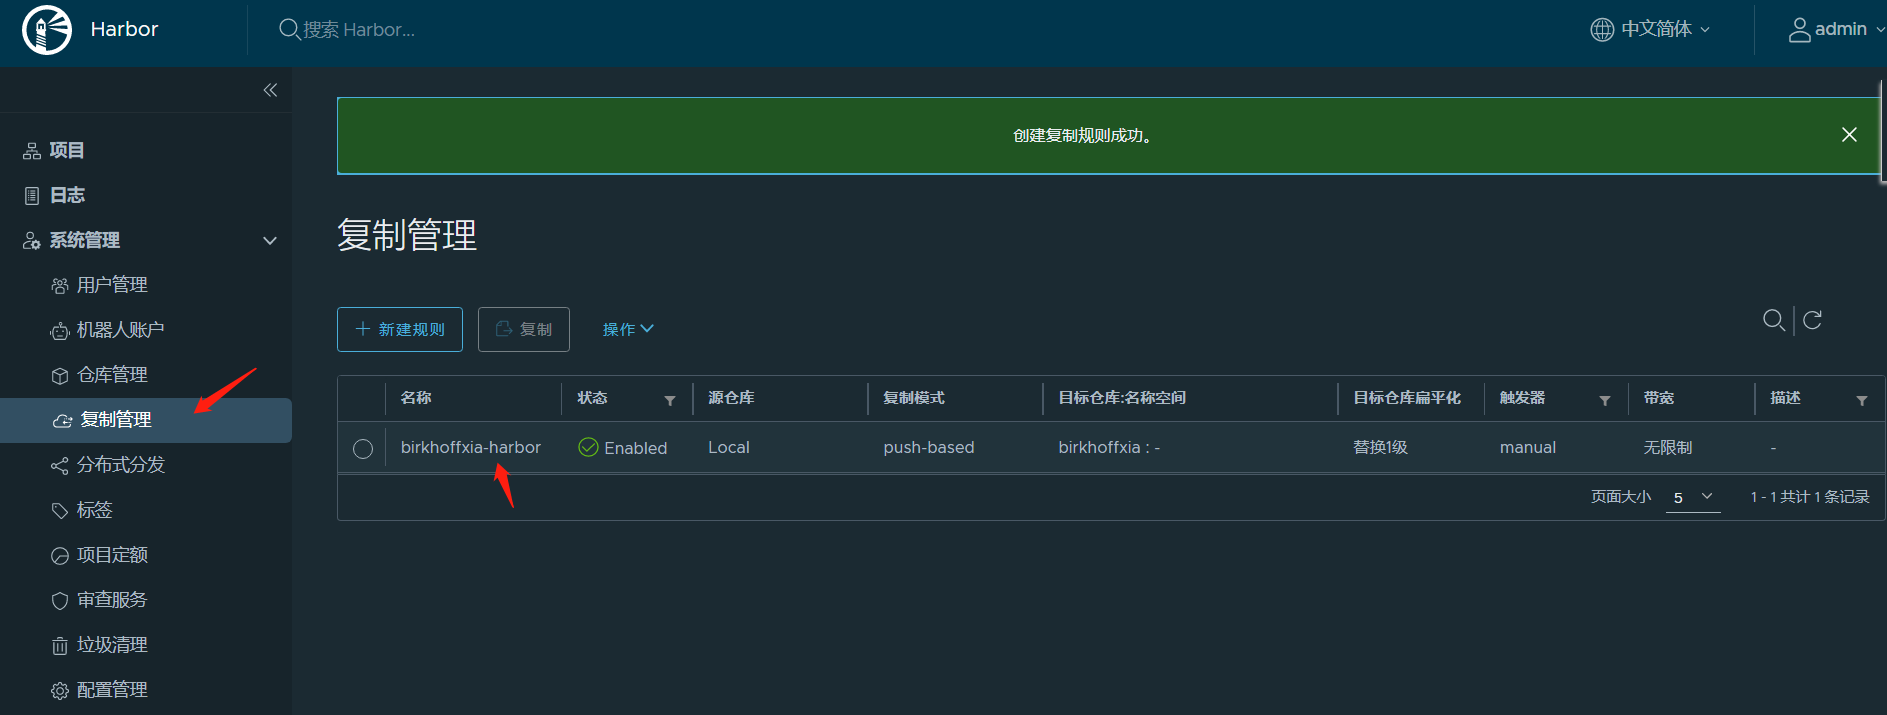Click the 分布式分发 share icon

[x=60, y=466]
